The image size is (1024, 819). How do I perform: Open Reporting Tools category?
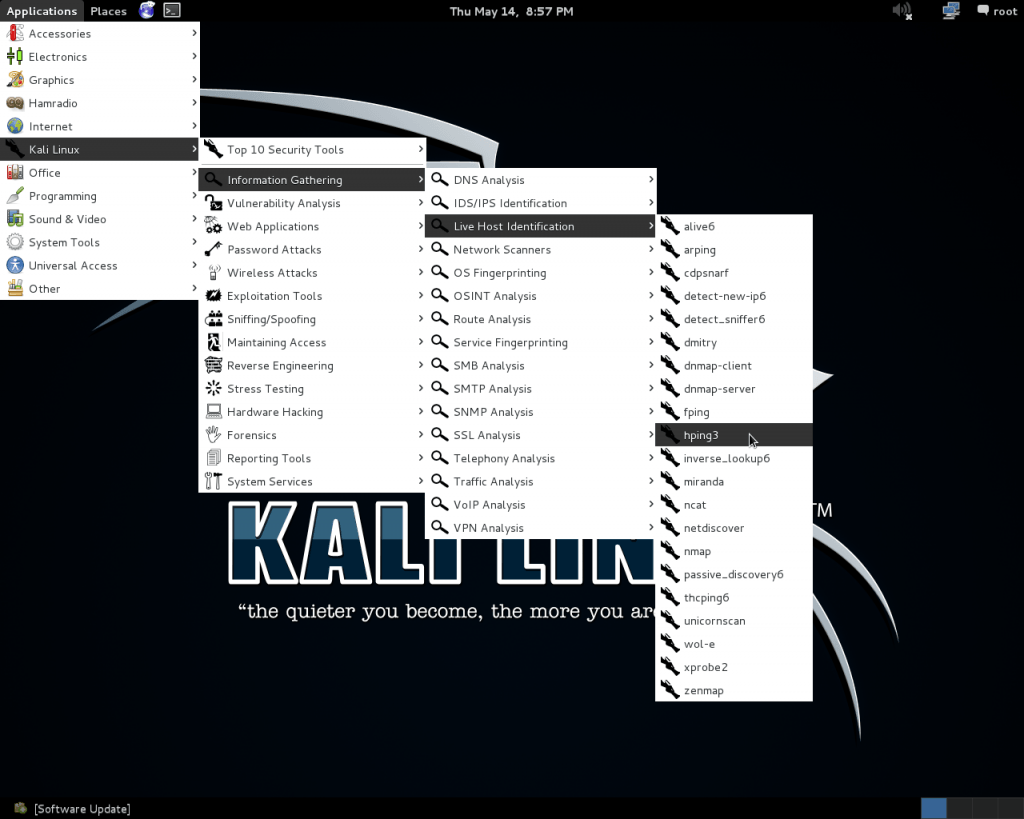[x=312, y=458]
